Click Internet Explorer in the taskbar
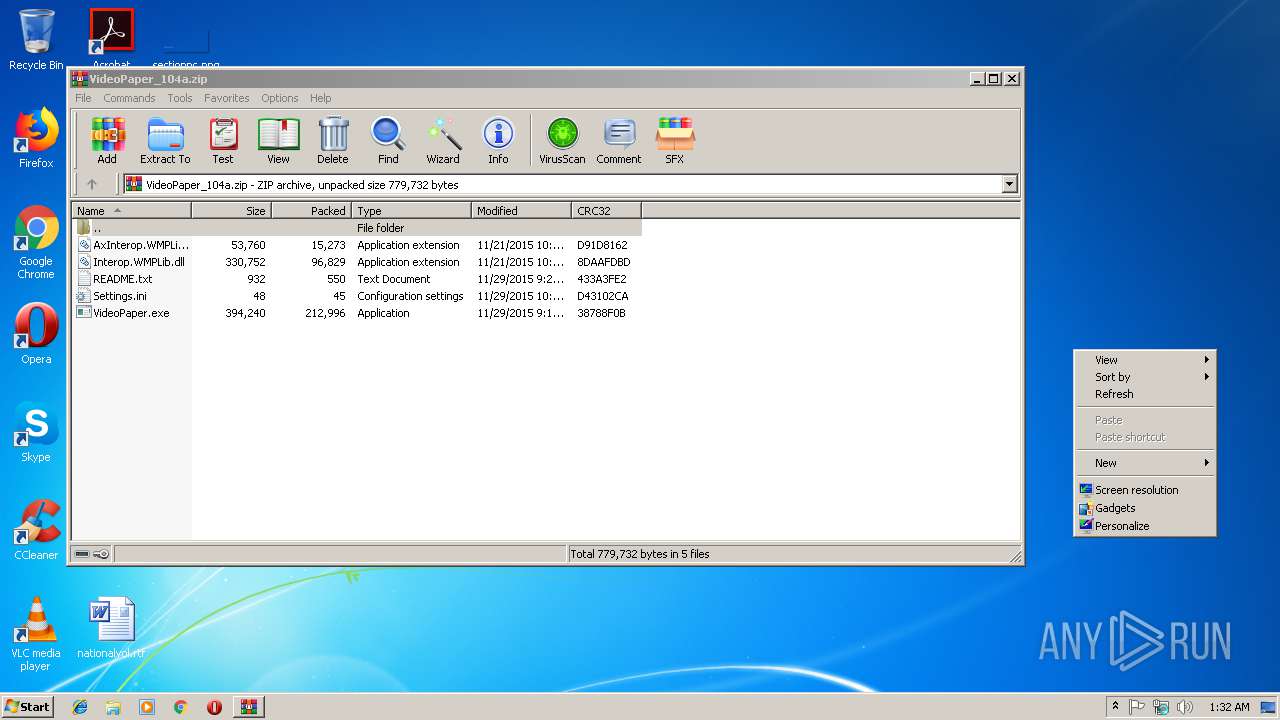Viewport: 1280px width, 720px height. point(80,707)
